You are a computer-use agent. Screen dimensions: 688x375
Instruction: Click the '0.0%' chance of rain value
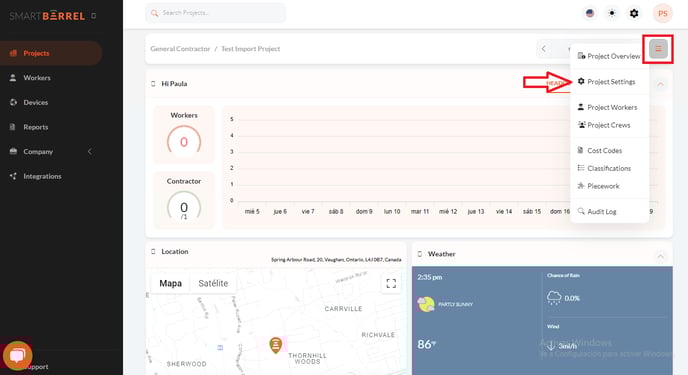[x=572, y=298]
